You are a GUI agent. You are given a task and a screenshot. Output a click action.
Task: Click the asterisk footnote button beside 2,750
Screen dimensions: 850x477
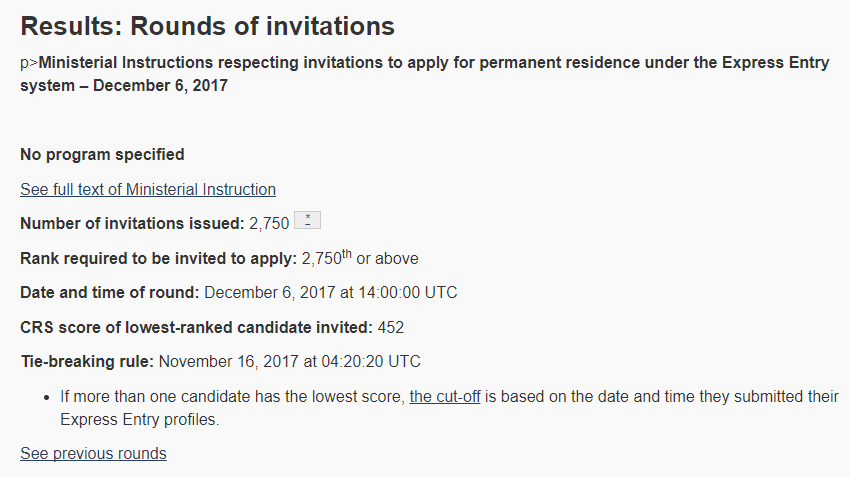tap(307, 220)
